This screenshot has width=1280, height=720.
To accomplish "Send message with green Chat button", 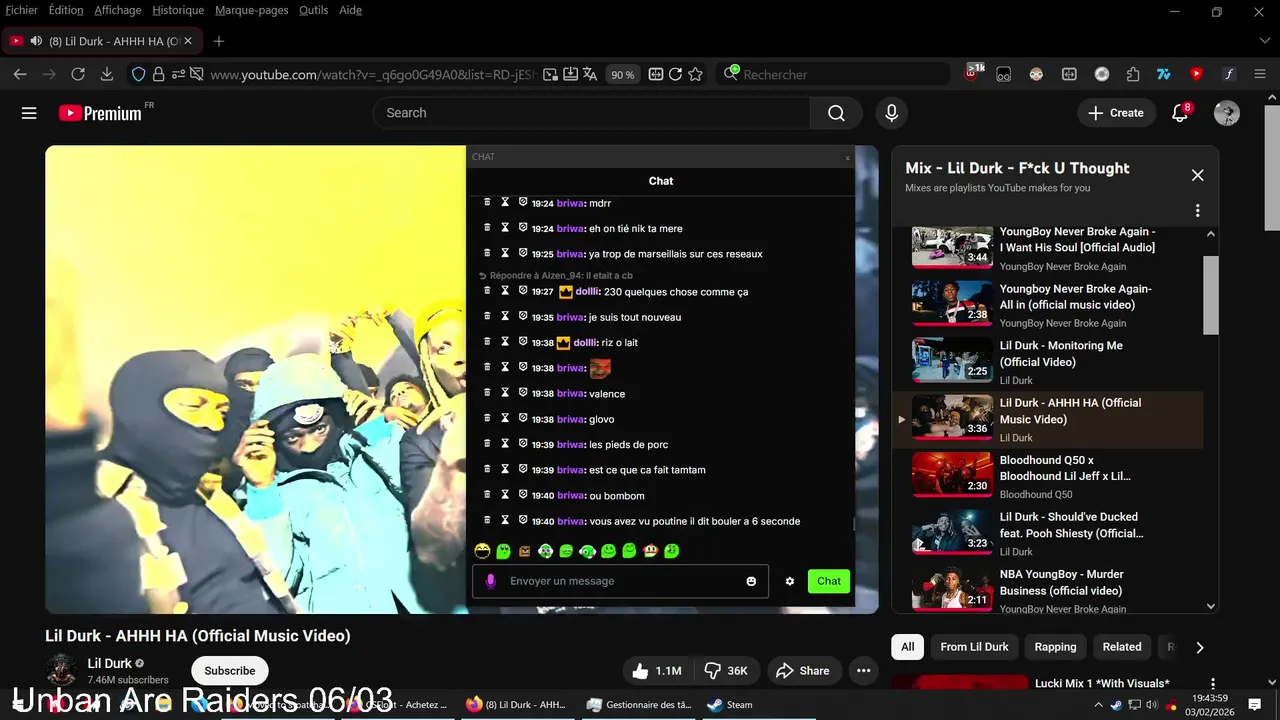I will pos(829,581).
